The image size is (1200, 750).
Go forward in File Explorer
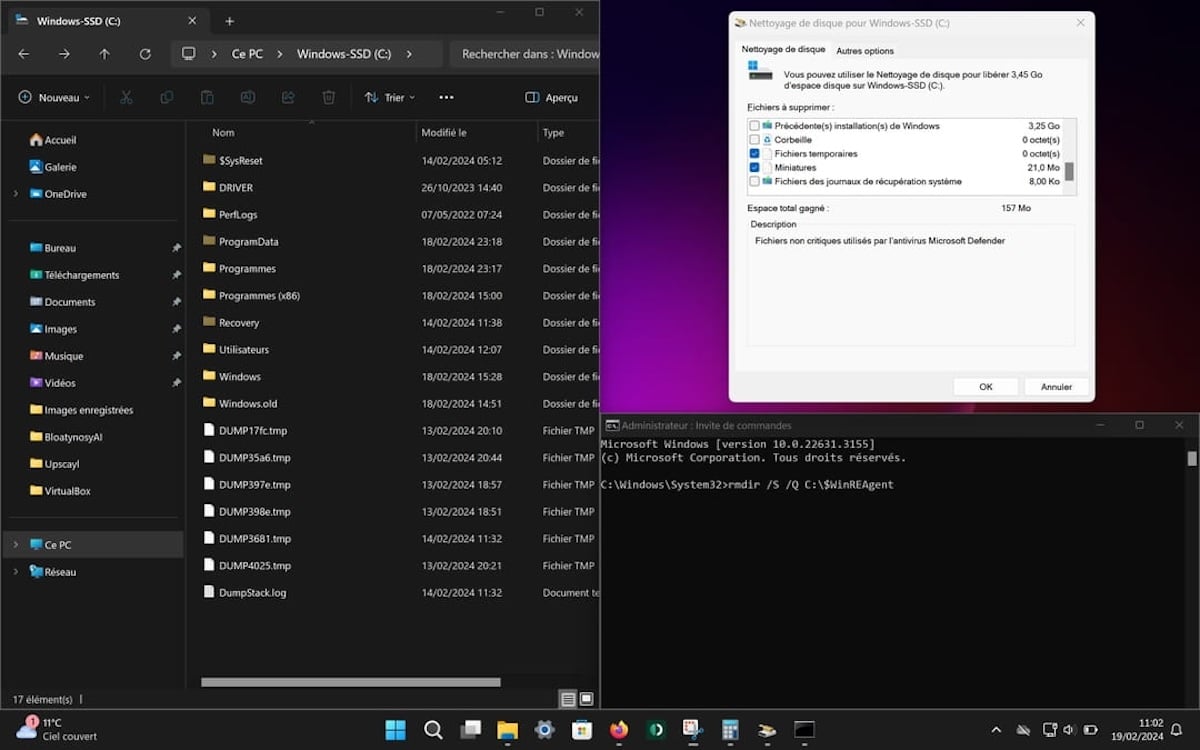tap(64, 54)
